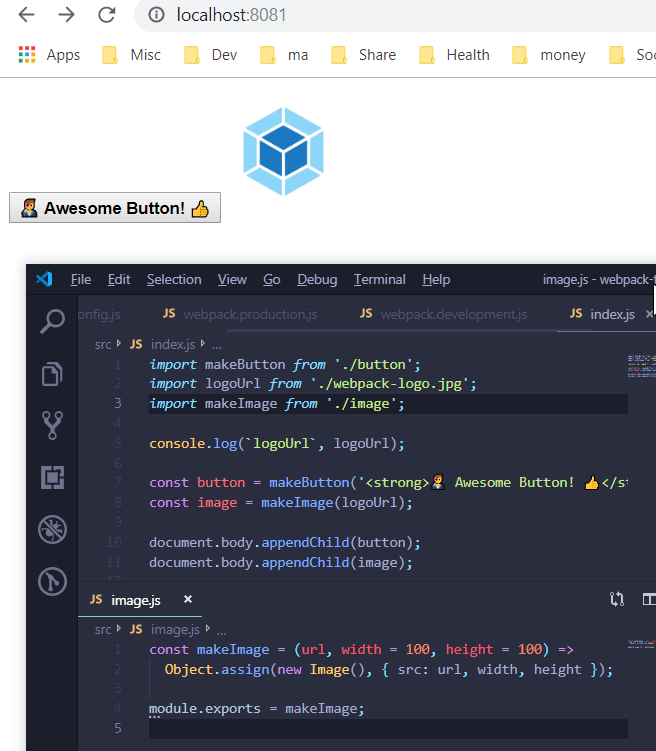
Task: Click index.js breadcrumb item in upper editor
Action: (x=163, y=344)
